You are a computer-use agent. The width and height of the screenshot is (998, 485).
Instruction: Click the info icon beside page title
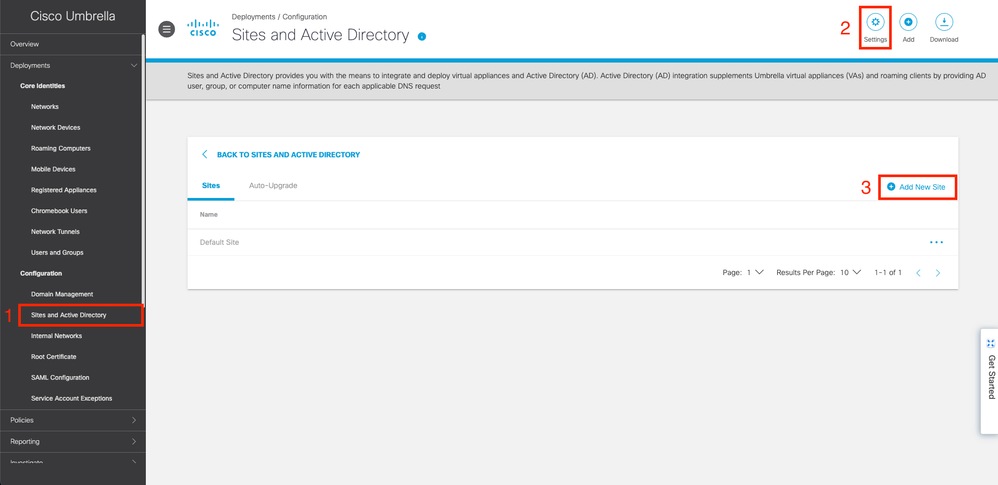pyautogui.click(x=422, y=37)
